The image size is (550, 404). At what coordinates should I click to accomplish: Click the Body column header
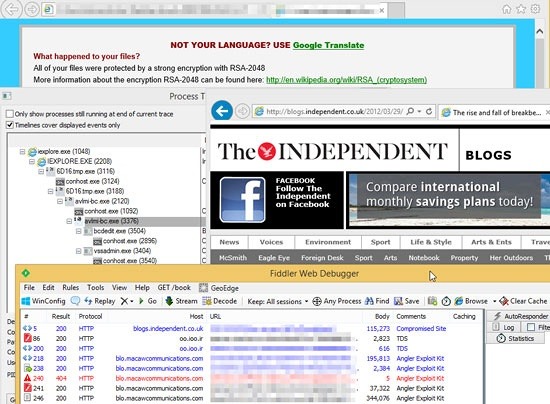(382, 316)
